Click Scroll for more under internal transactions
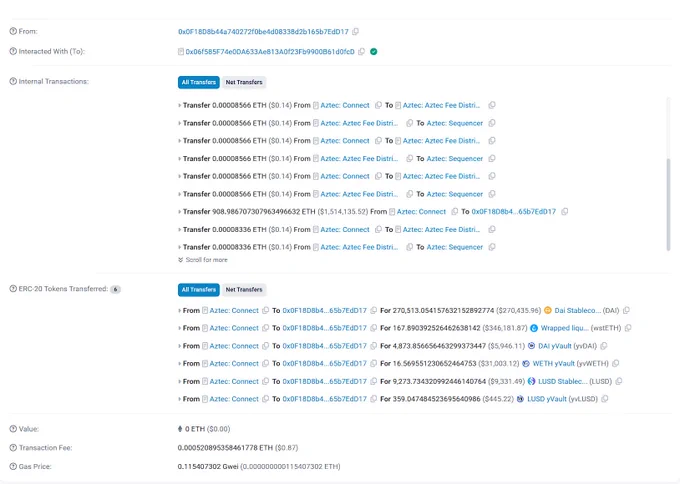Image resolution: width=680 pixels, height=484 pixels. click(203, 260)
